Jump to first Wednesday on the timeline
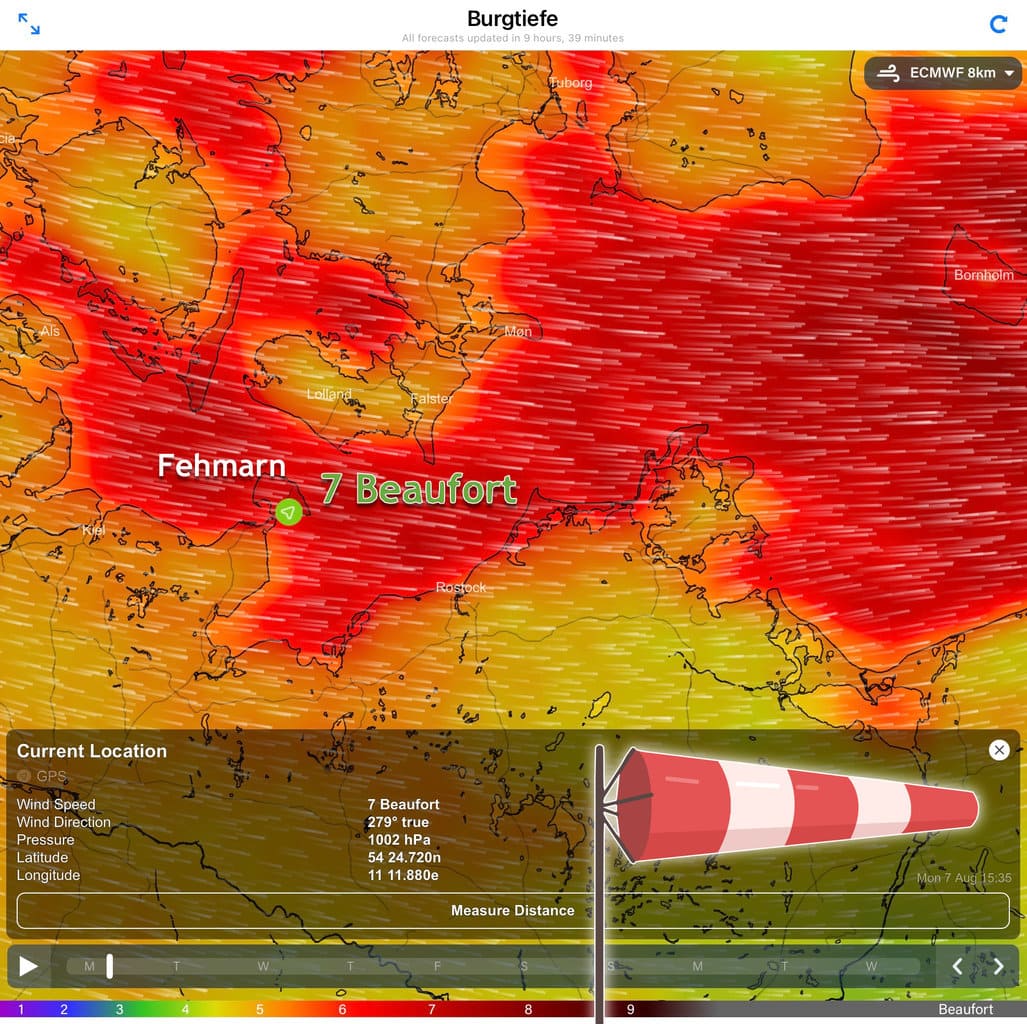 pyautogui.click(x=263, y=966)
